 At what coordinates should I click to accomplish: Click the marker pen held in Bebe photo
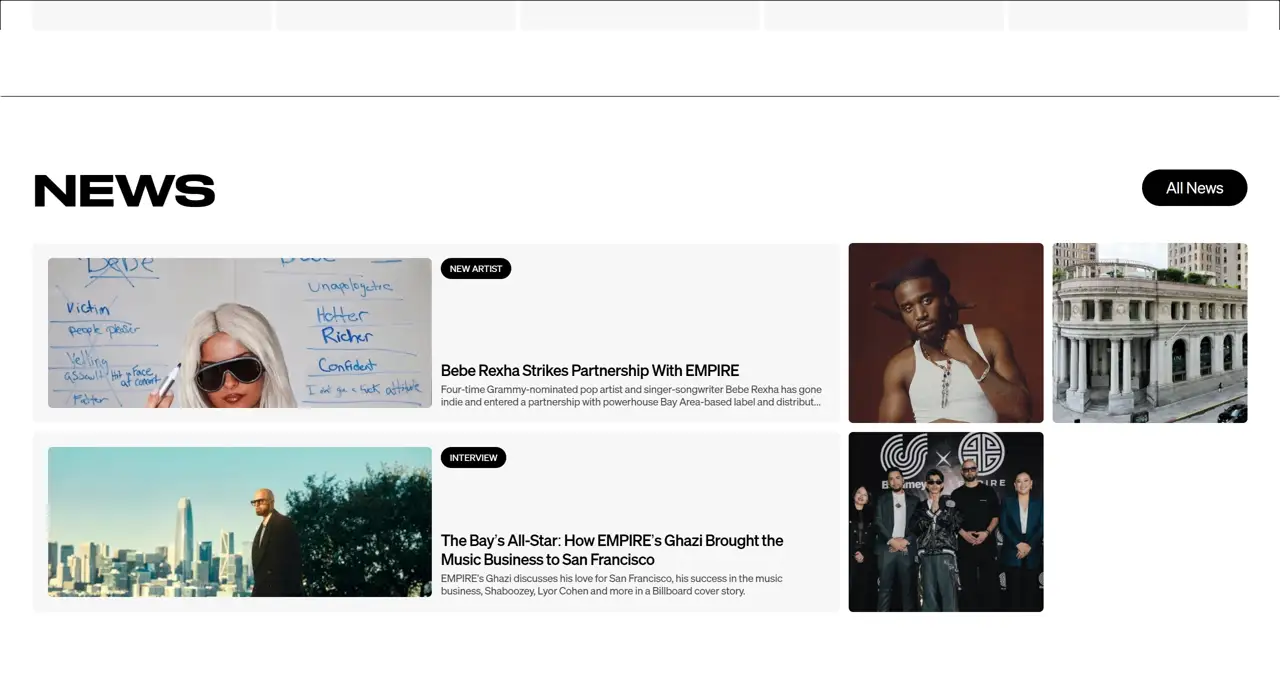(x=167, y=380)
